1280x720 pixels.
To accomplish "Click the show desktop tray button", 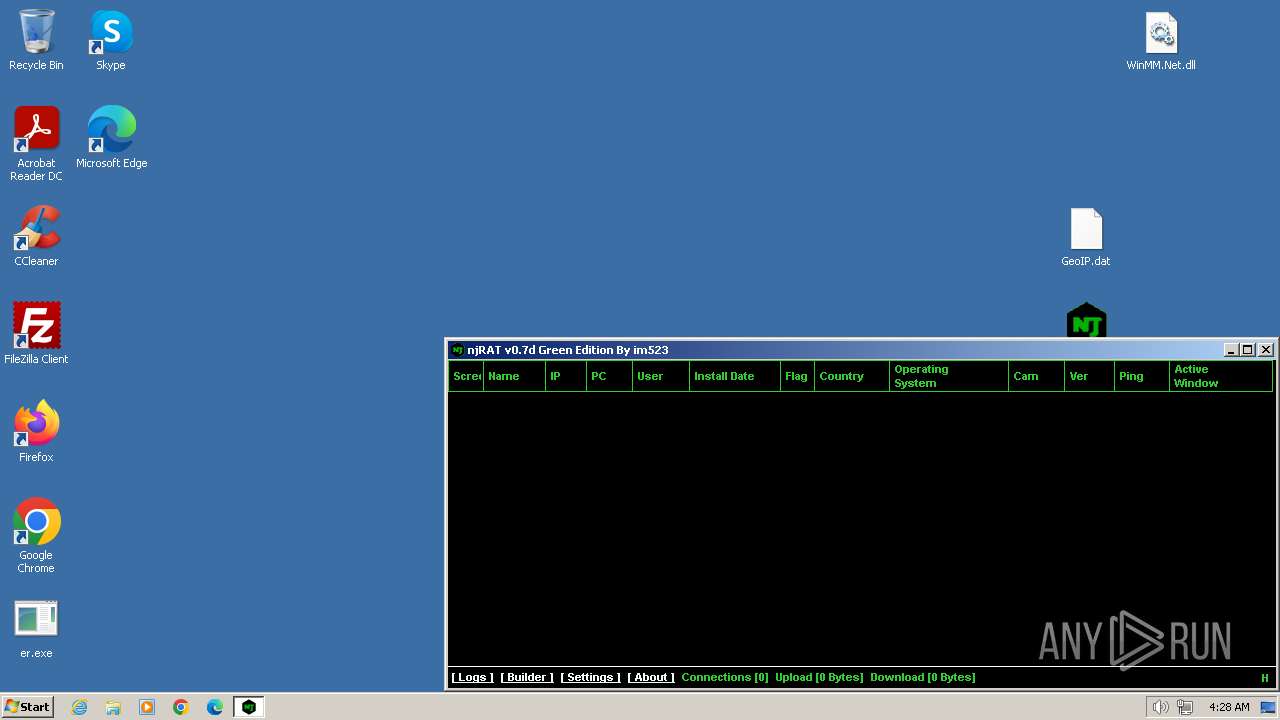I will point(1268,707).
